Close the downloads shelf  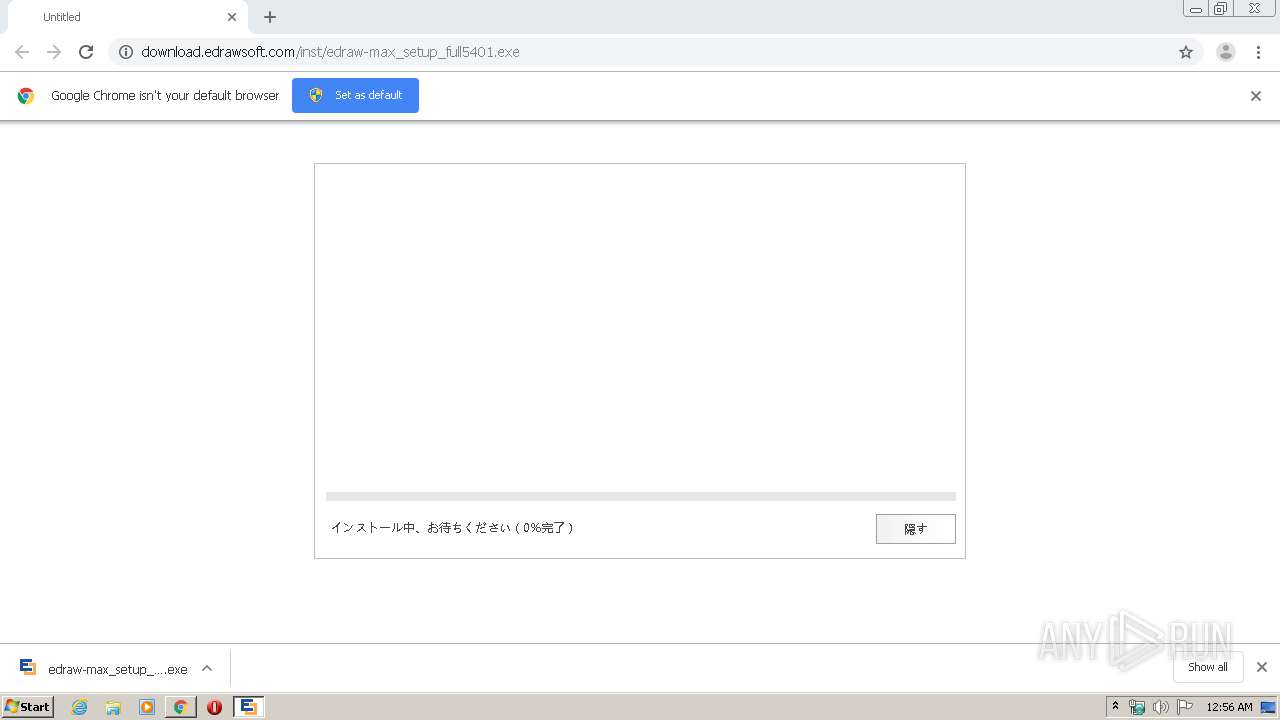point(1262,667)
